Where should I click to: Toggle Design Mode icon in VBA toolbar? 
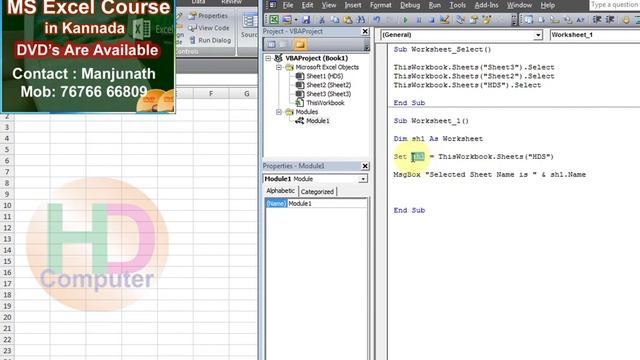pos(444,20)
